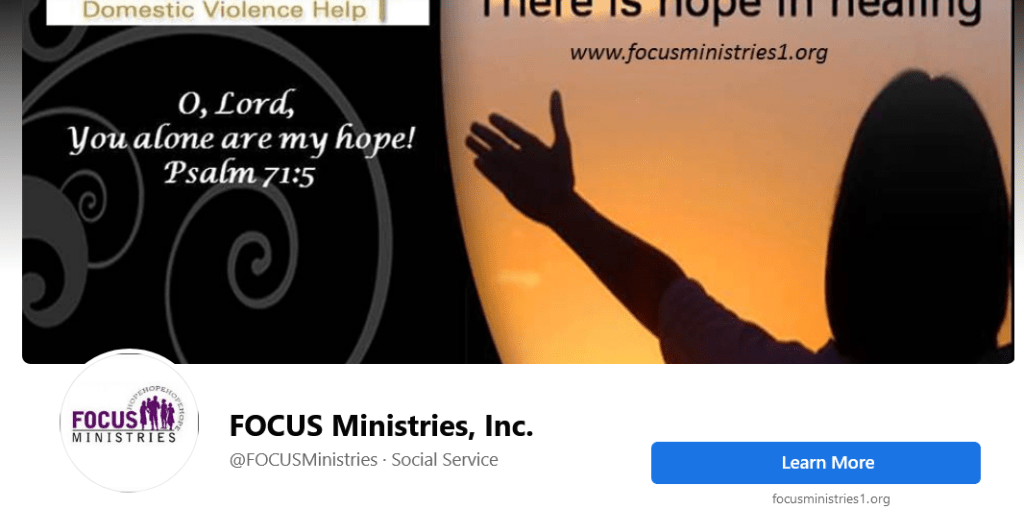Open the FOCUS Ministries profile picture
The image size is (1024, 509).
click(x=129, y=421)
